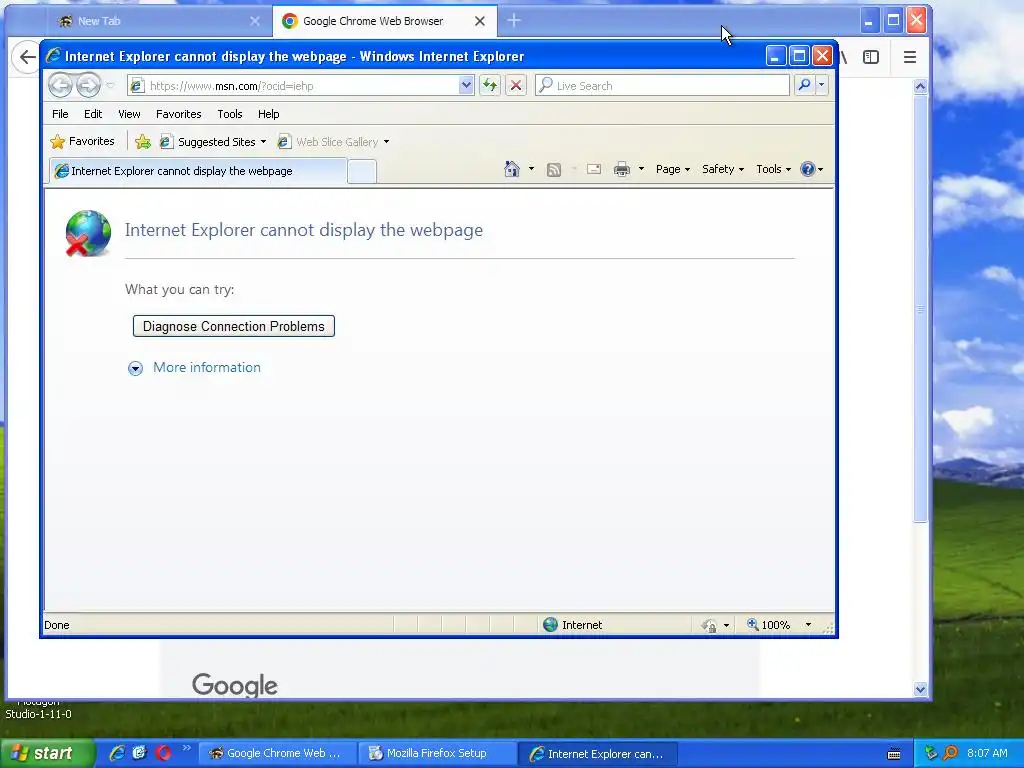This screenshot has height=768, width=1024.
Task: Close the New Tab in Firefox window
Action: tap(255, 21)
